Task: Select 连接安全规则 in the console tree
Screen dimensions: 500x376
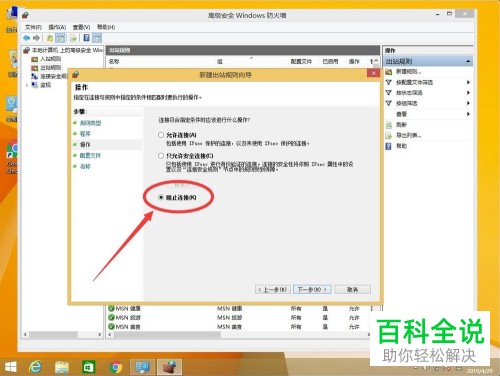Action: coord(53,76)
